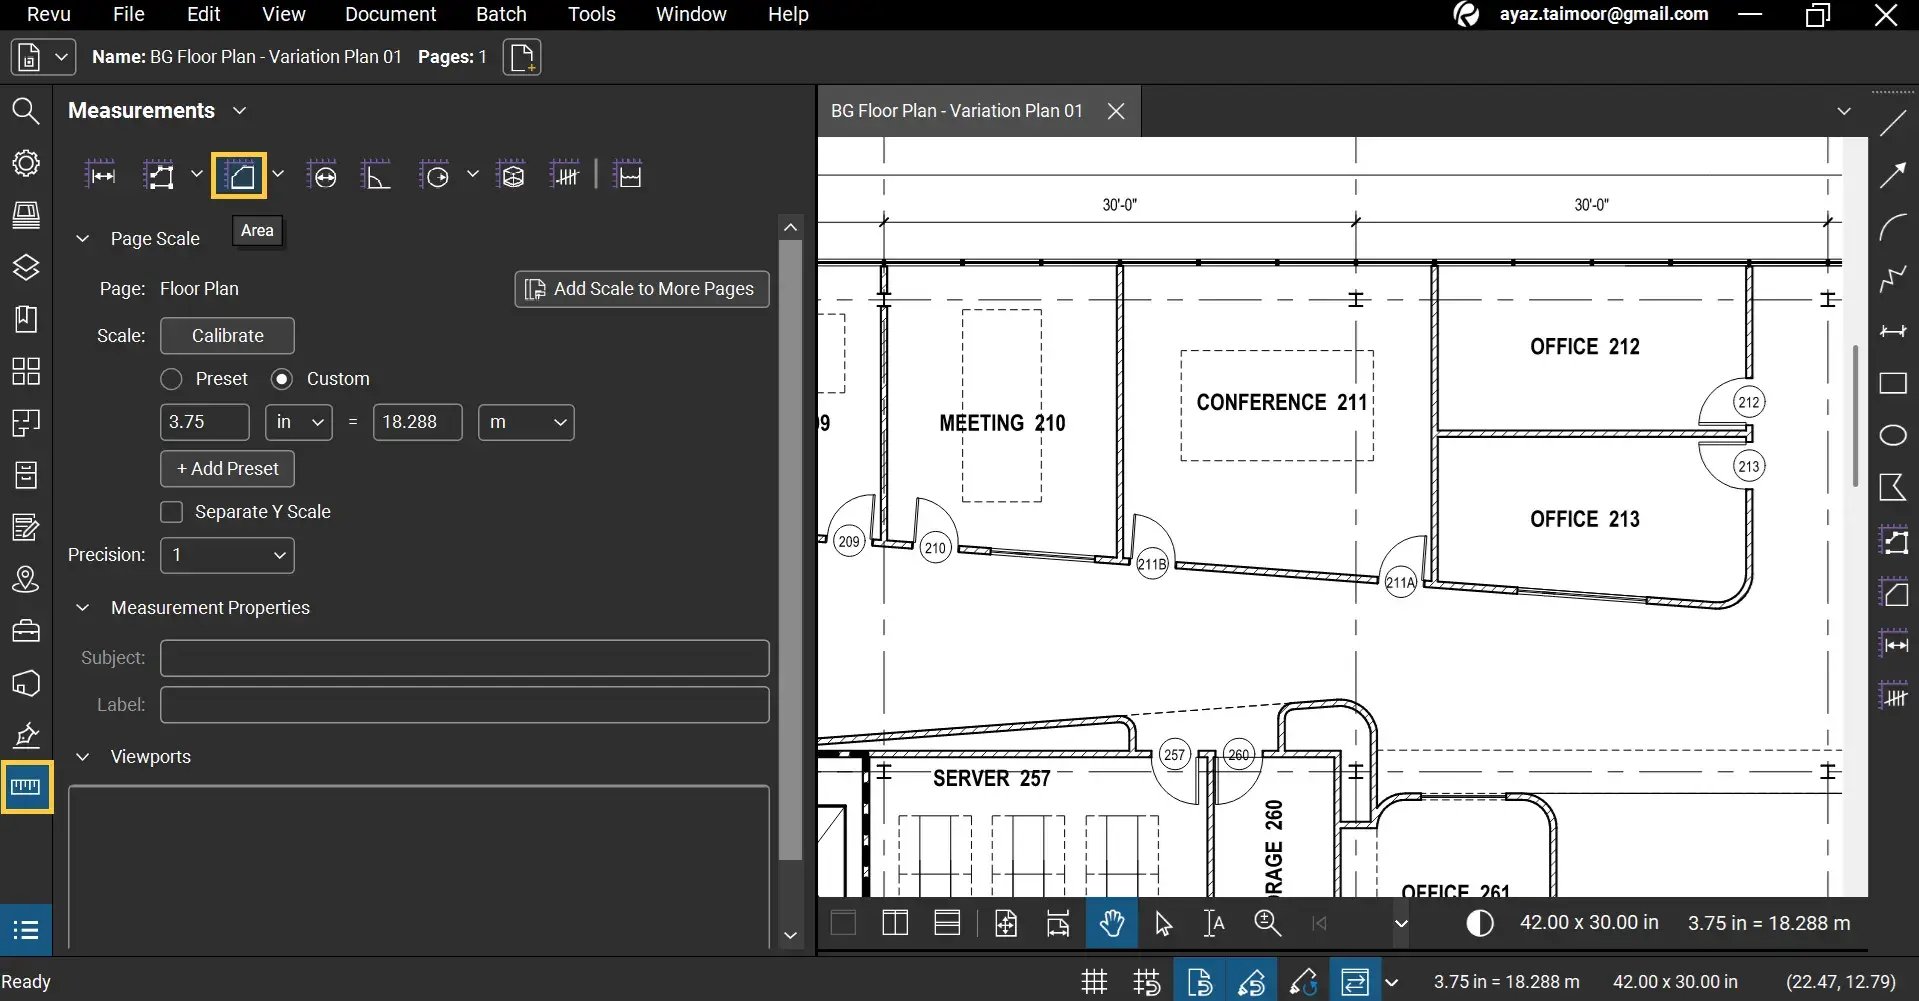This screenshot has width=1919, height=1001.
Task: Select the Area measurement tool
Action: (x=239, y=176)
